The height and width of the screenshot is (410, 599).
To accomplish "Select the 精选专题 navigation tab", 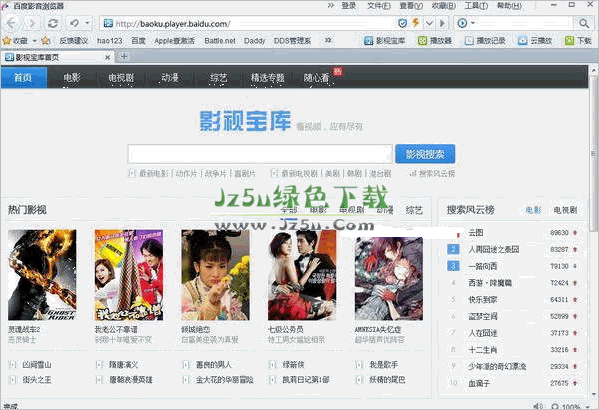I will point(267,78).
